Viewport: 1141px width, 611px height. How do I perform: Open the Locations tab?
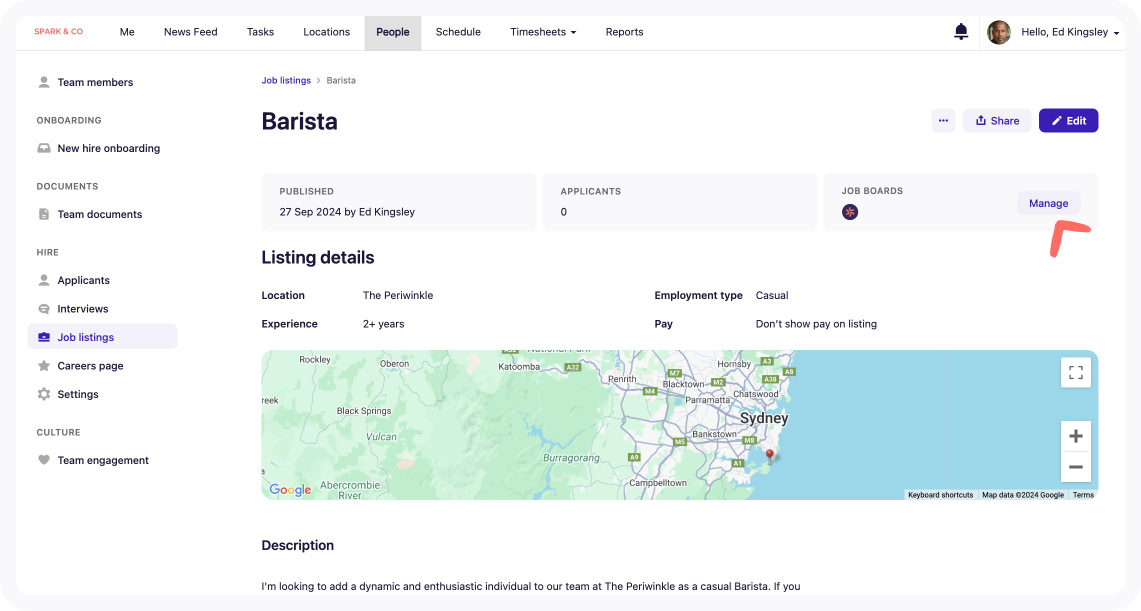[327, 32]
